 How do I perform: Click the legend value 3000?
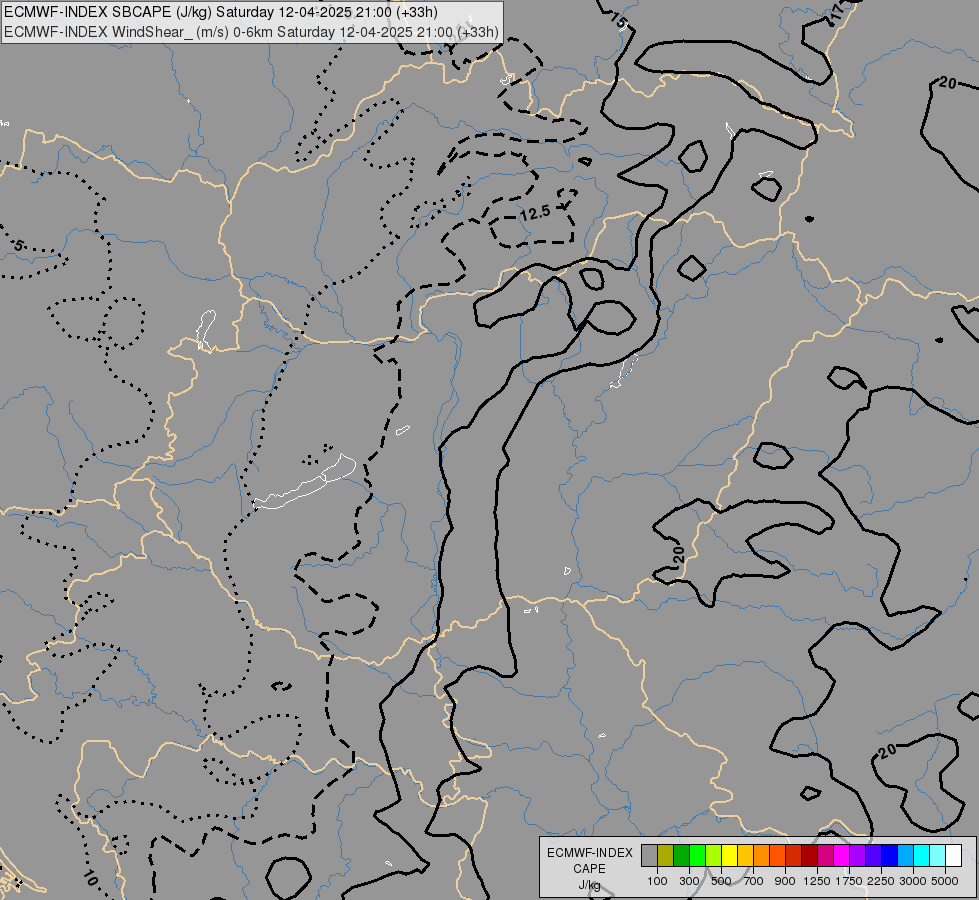point(913,881)
